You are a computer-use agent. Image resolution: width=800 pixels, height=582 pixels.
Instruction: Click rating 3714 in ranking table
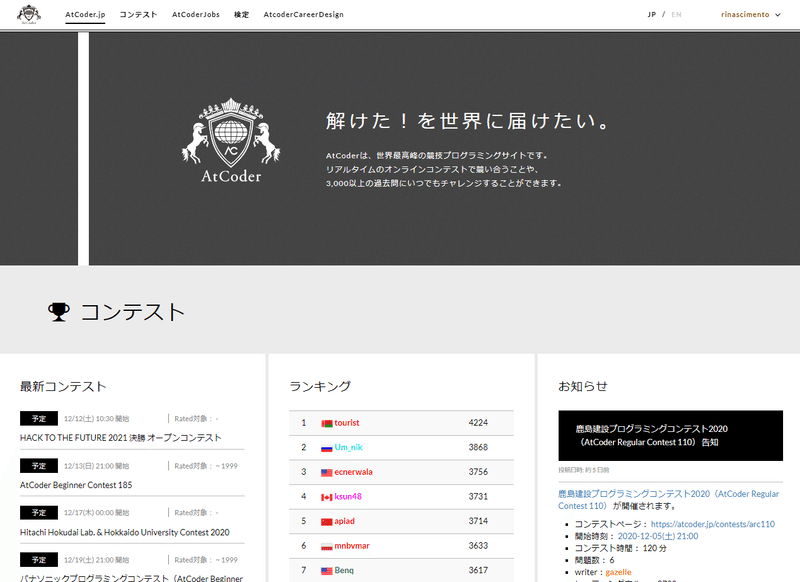(478, 521)
